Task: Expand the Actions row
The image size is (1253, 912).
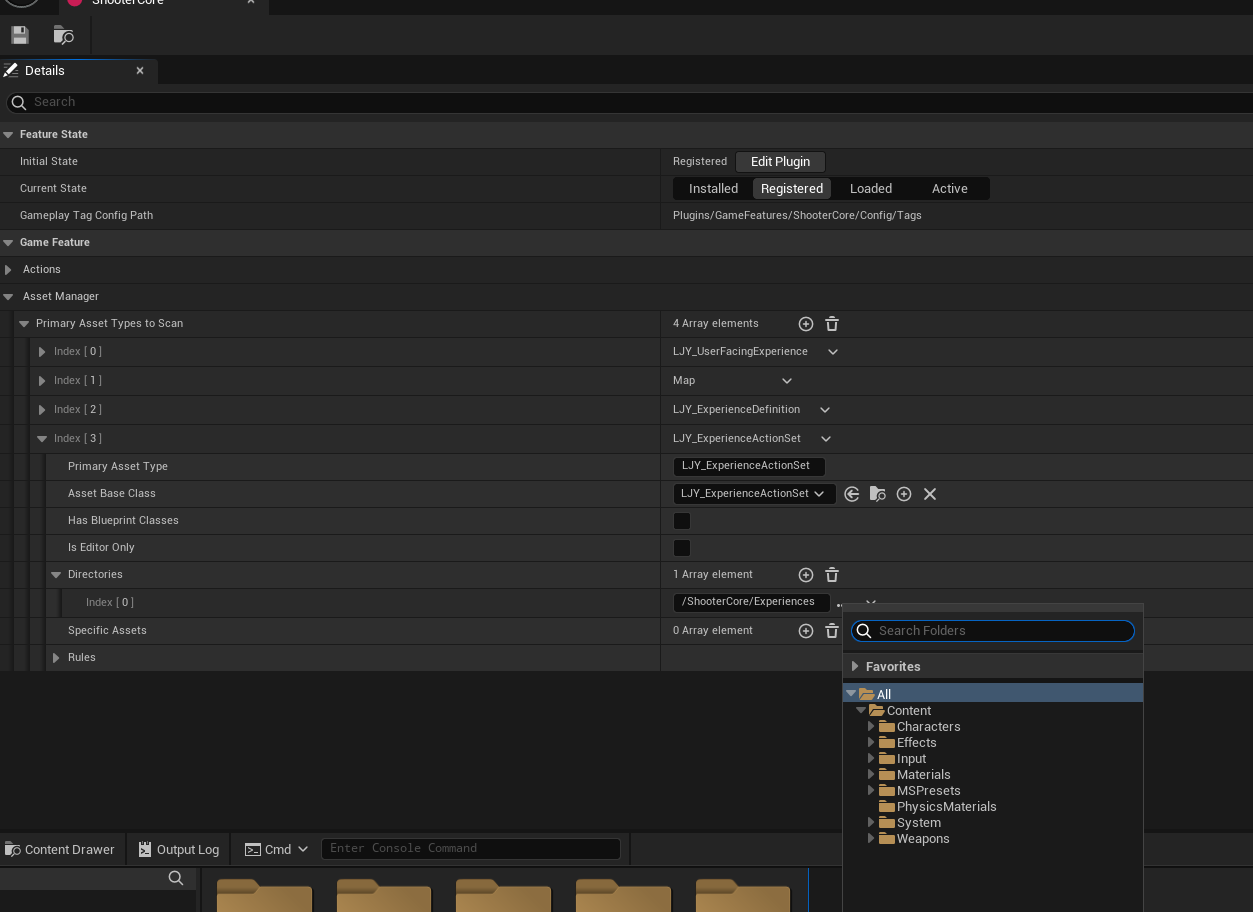Action: pos(9,270)
